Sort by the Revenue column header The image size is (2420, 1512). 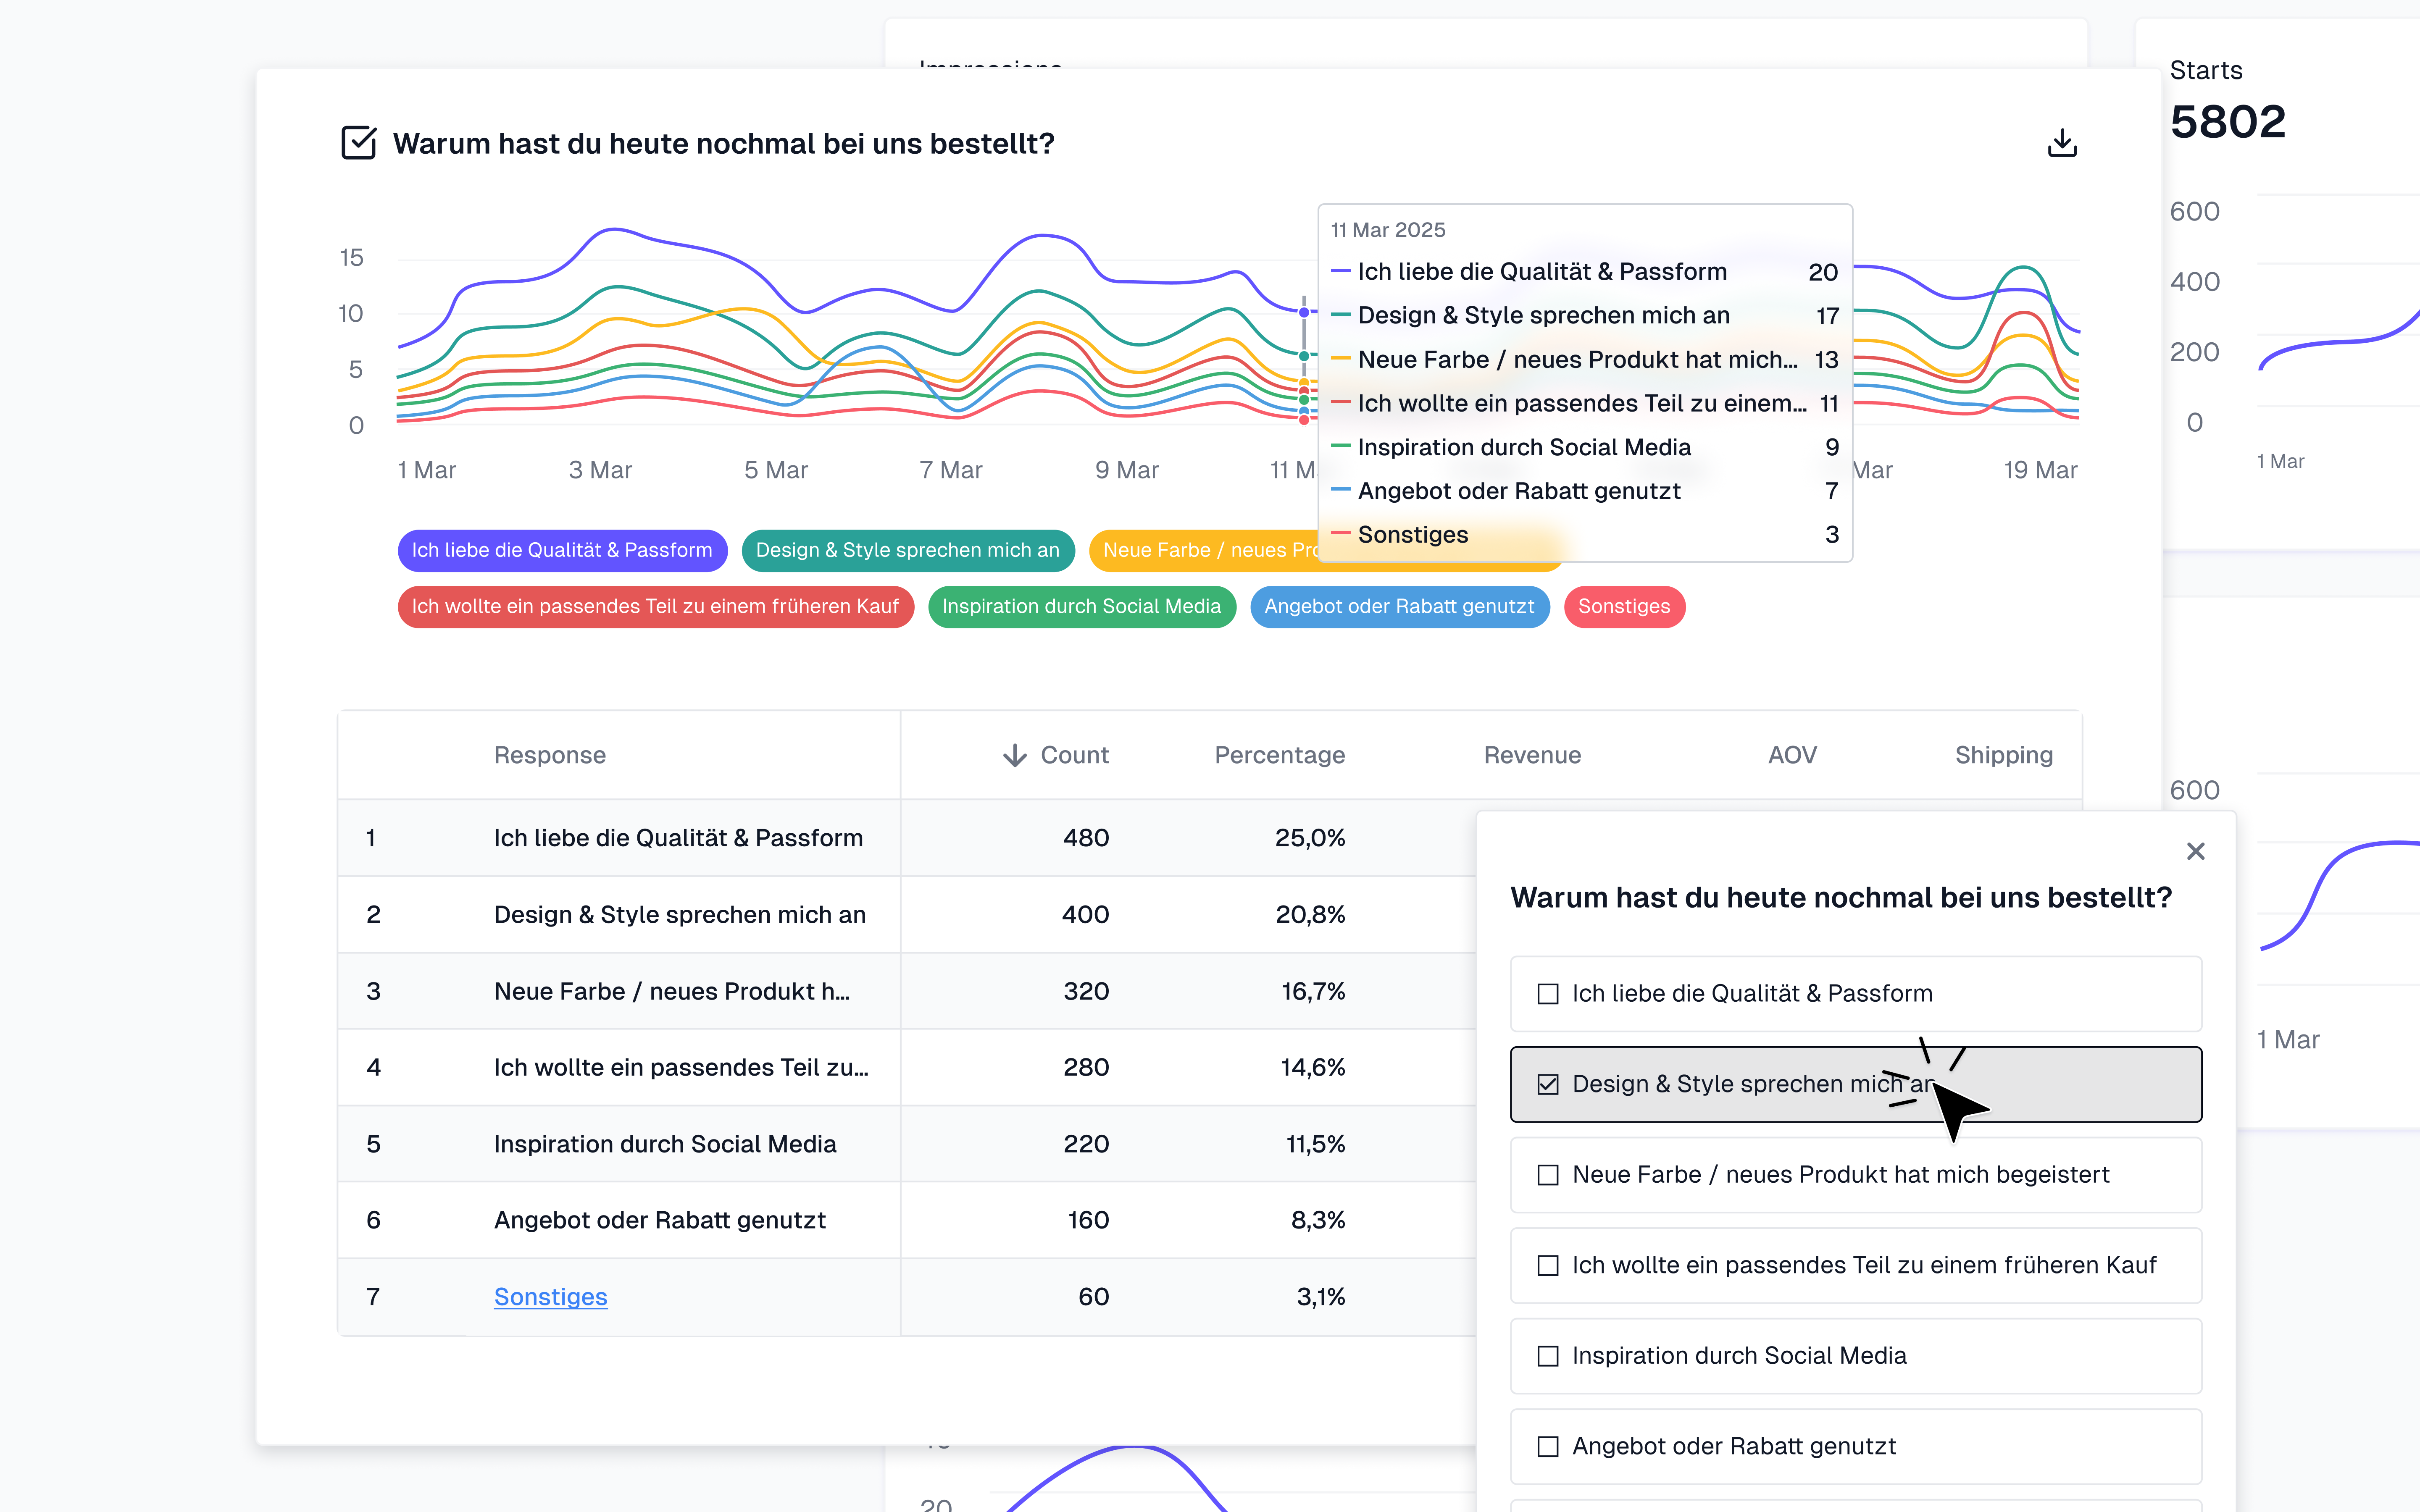(x=1532, y=755)
